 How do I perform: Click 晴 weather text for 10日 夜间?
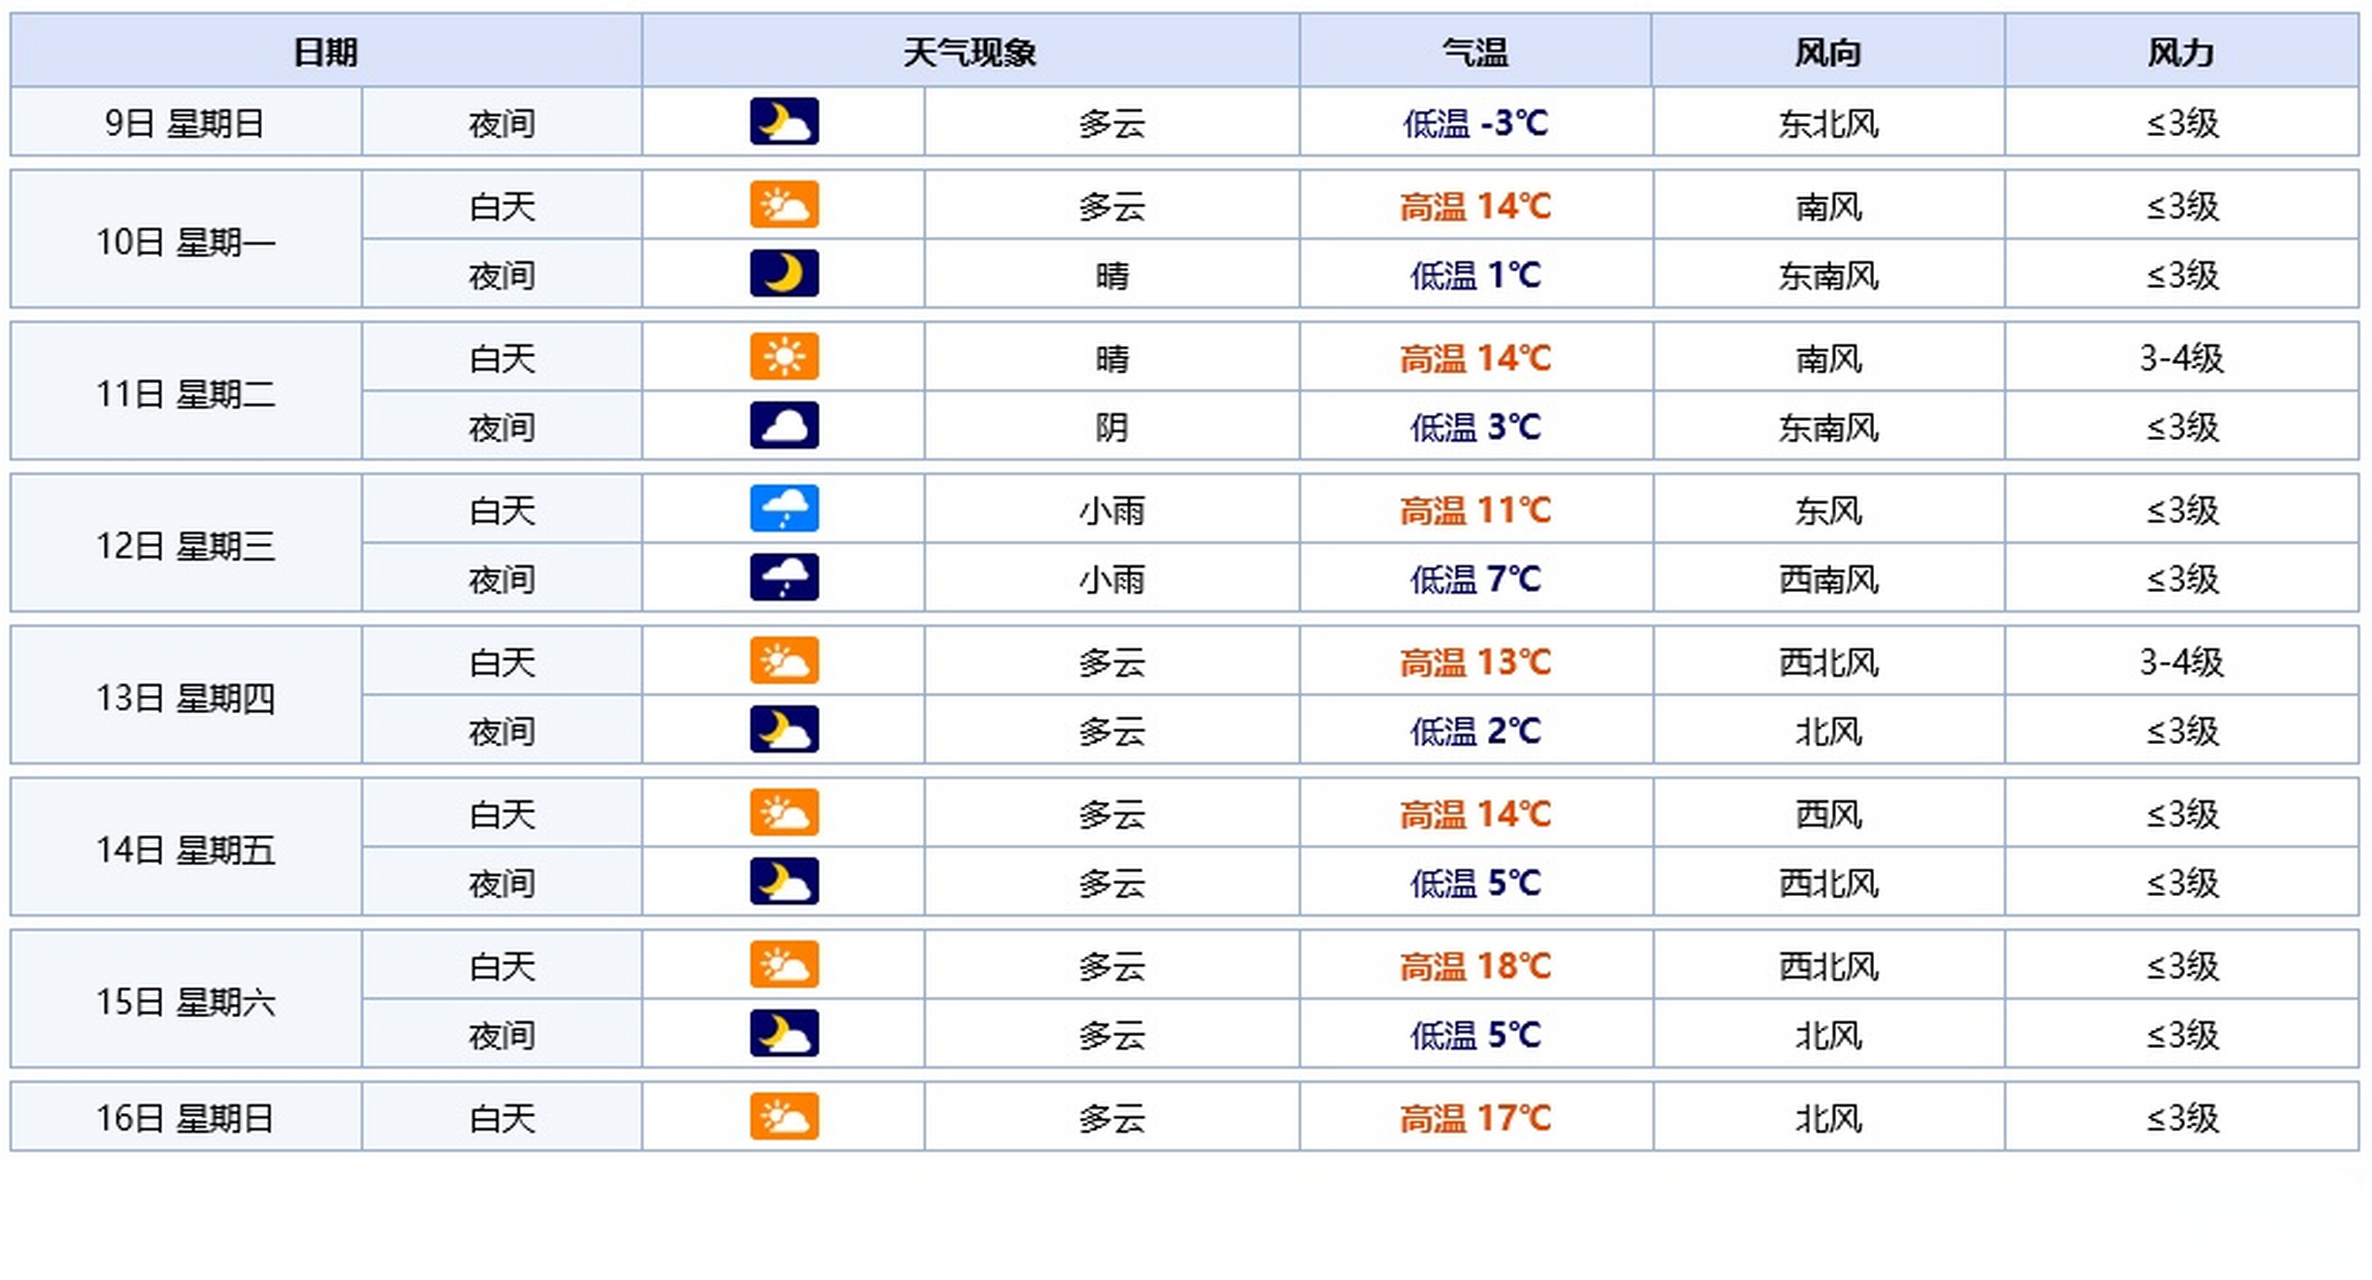(1112, 275)
